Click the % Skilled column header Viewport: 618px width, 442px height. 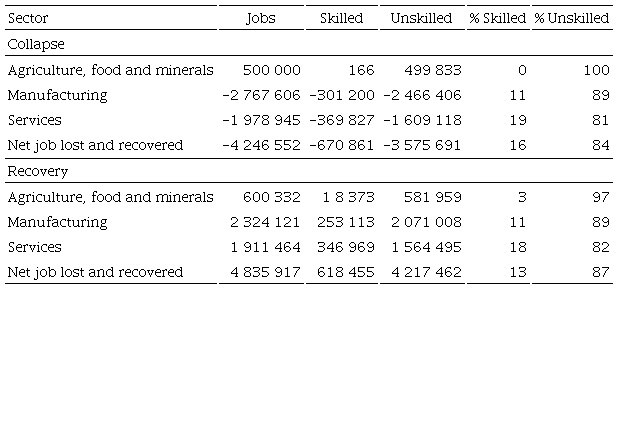497,19
